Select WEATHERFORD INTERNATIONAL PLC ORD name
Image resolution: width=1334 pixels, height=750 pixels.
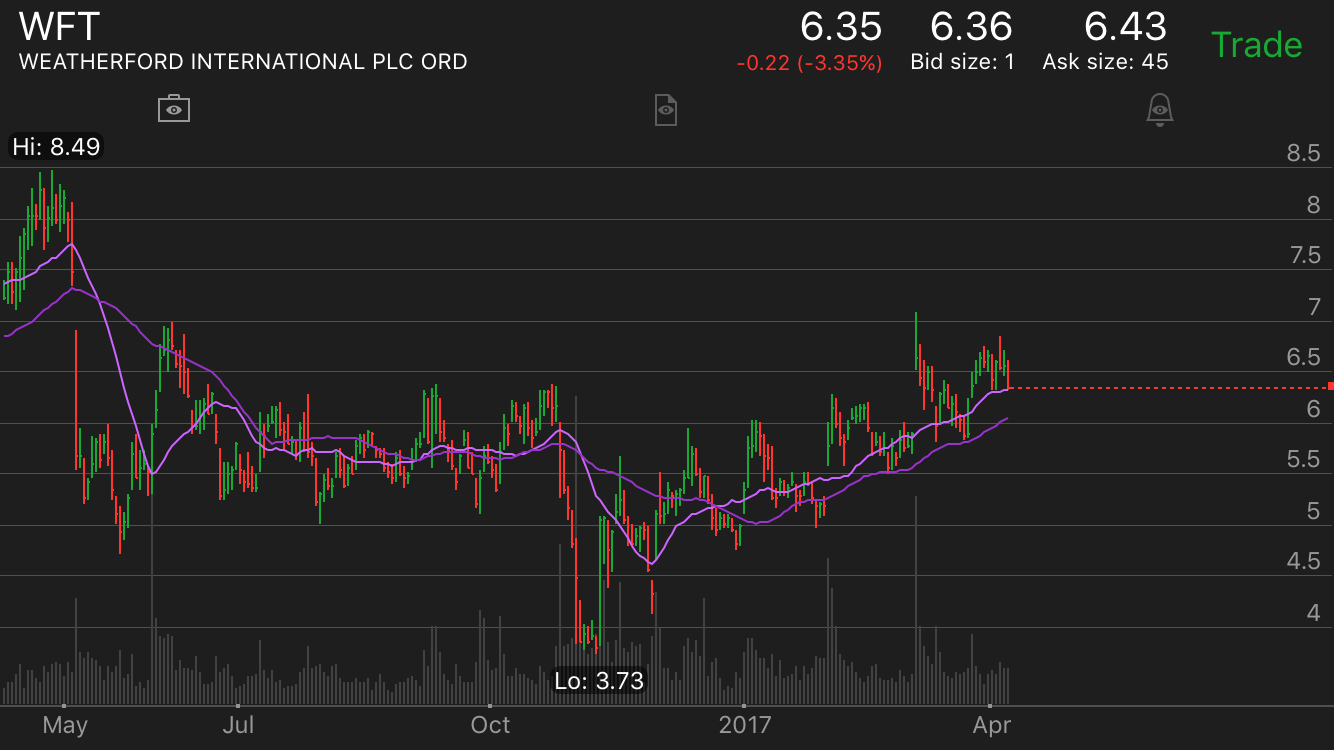243,62
